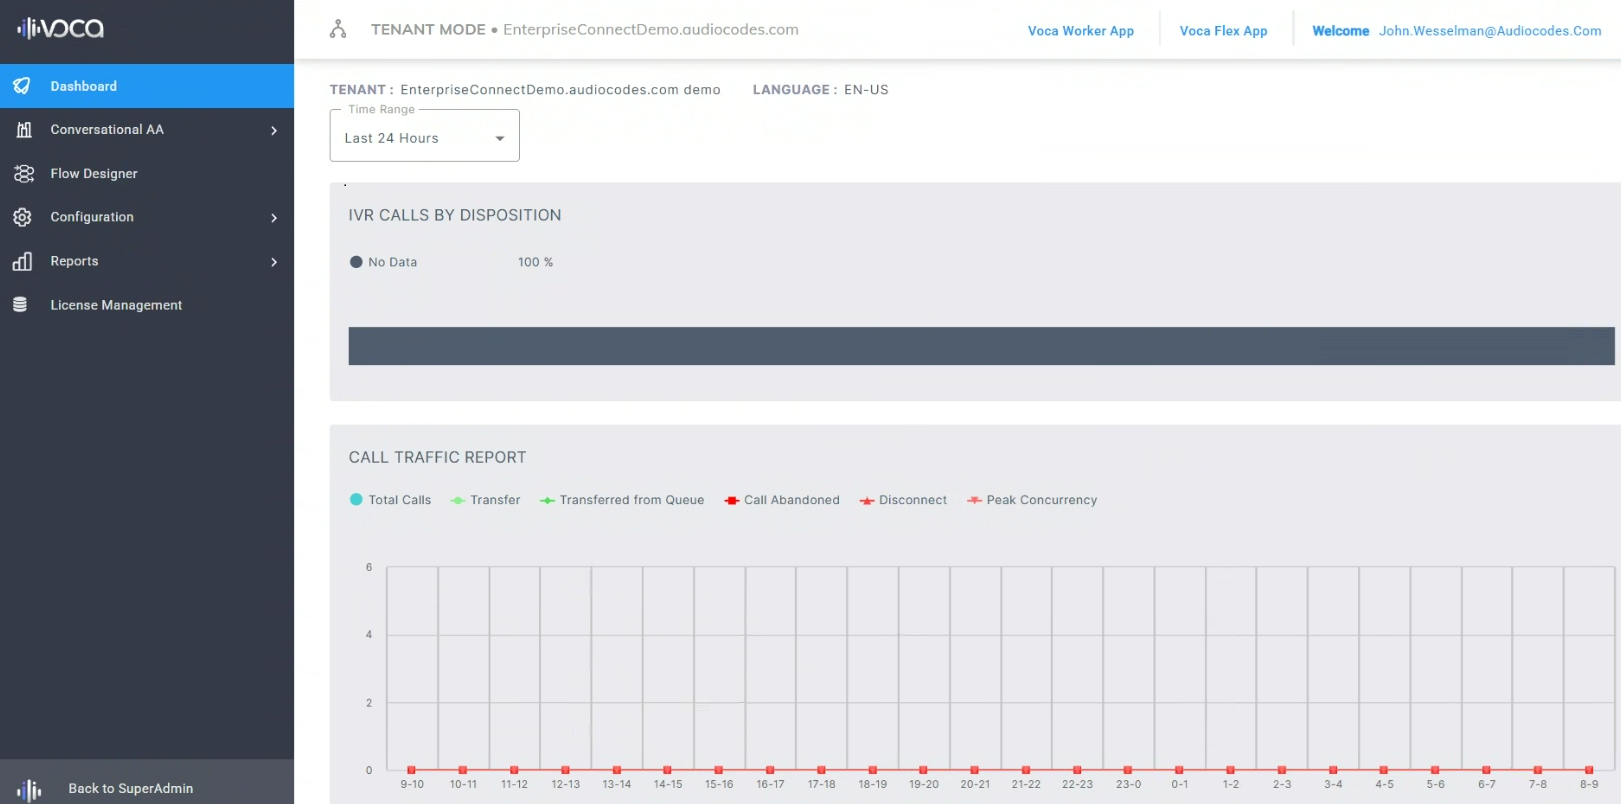Click Back to SuperAdmin at sidebar bottom

click(x=130, y=788)
